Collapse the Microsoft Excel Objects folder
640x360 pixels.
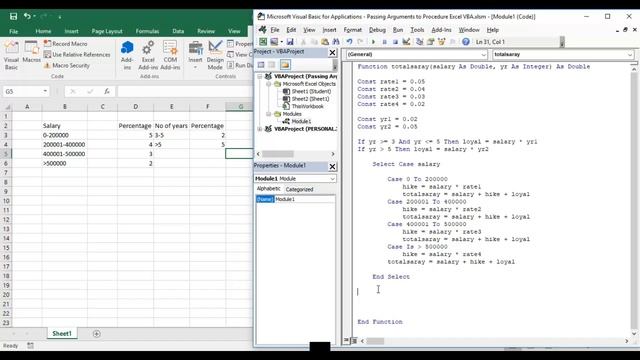coord(269,84)
